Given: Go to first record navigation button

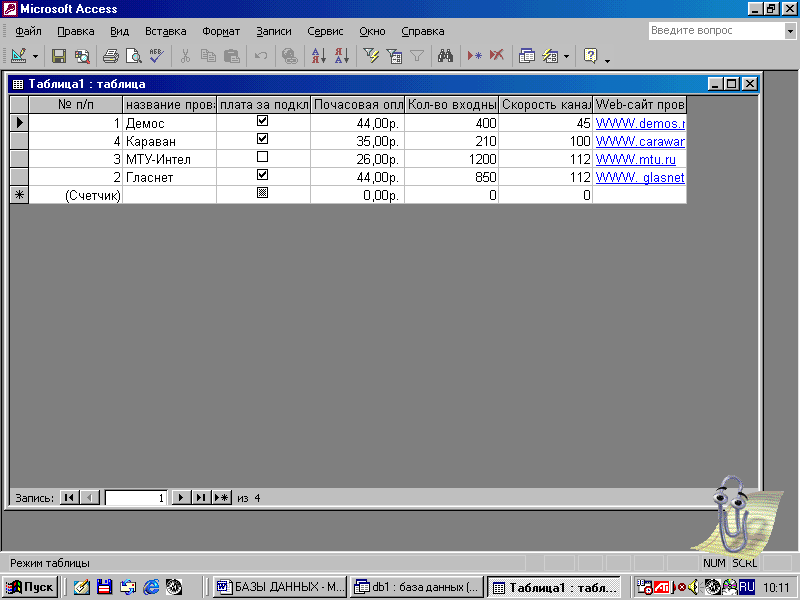Looking at the screenshot, I should (x=69, y=497).
